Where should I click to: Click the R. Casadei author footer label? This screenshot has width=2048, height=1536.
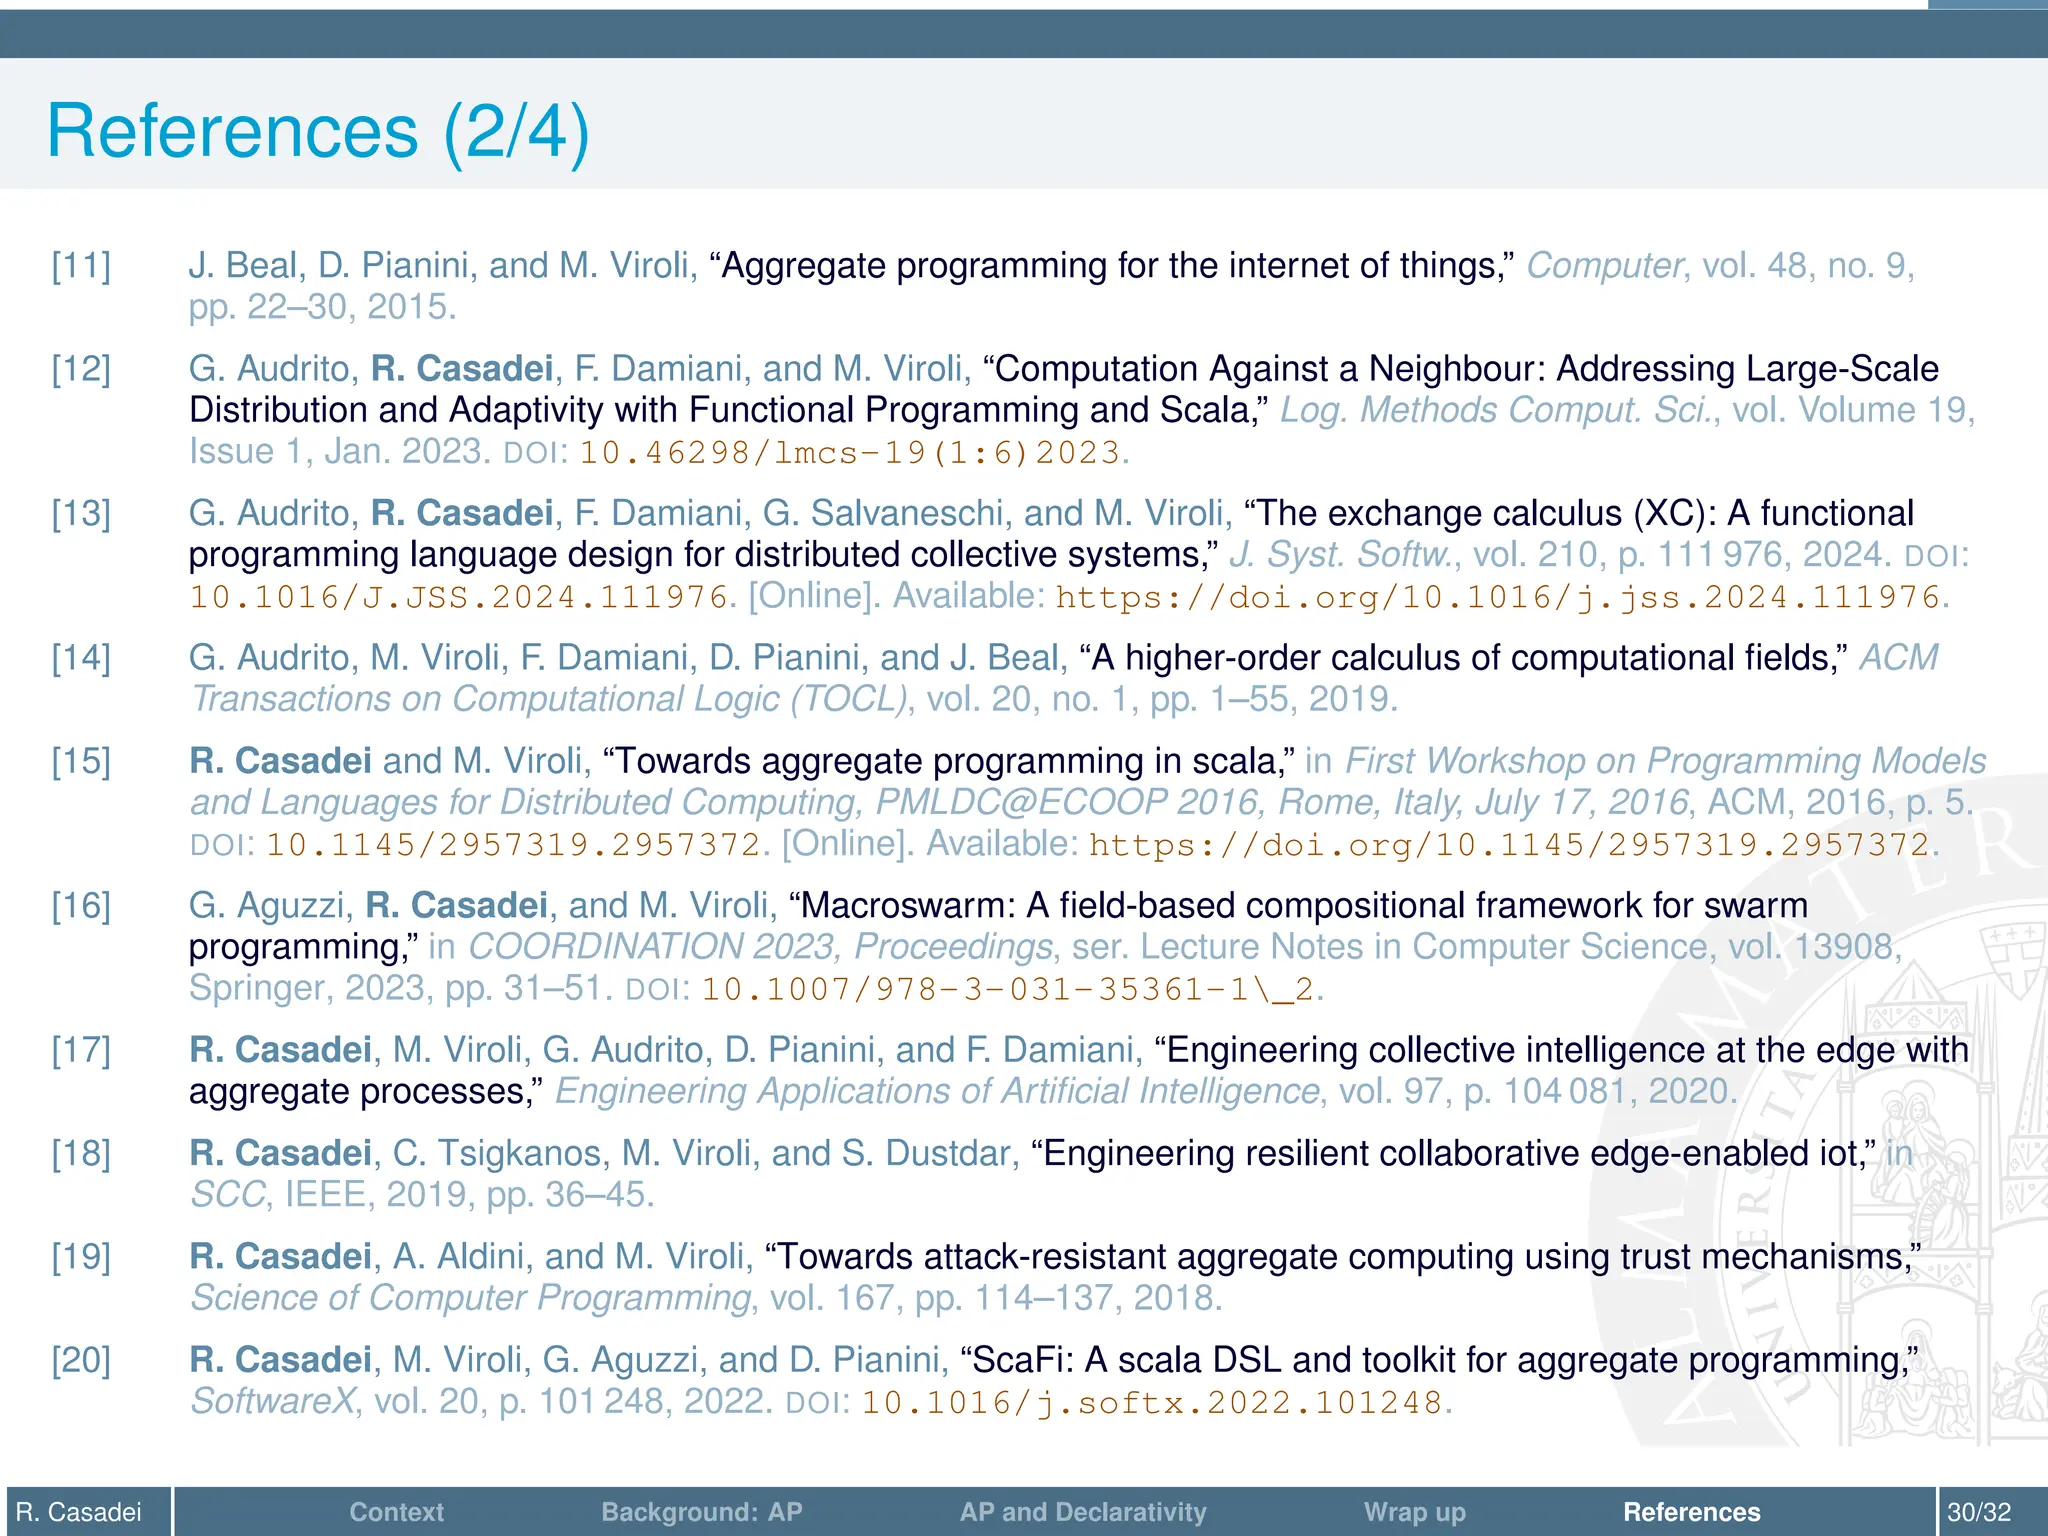(x=79, y=1512)
